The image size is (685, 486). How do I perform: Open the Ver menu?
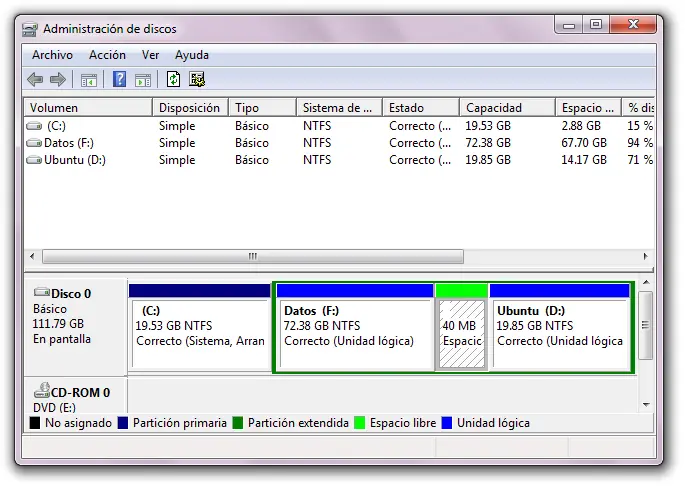click(150, 55)
